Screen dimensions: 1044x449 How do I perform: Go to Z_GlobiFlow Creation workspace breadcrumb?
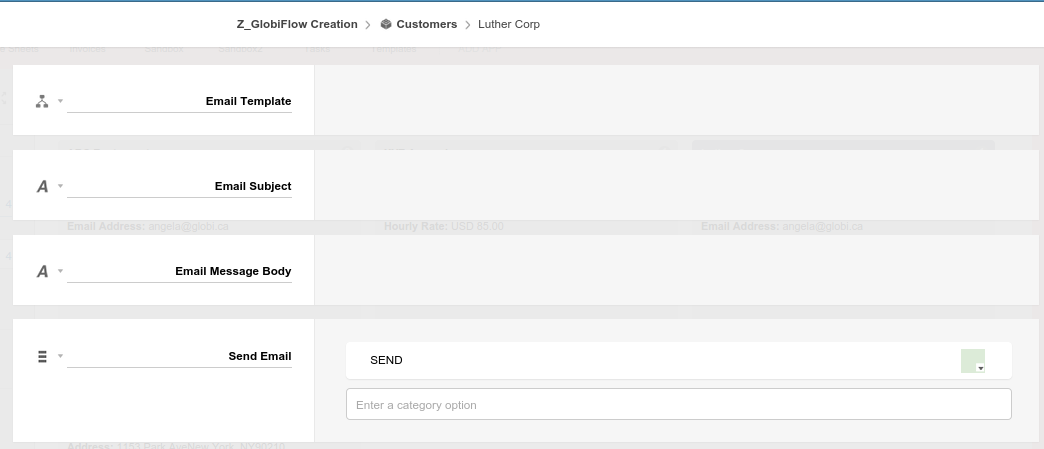pos(297,24)
